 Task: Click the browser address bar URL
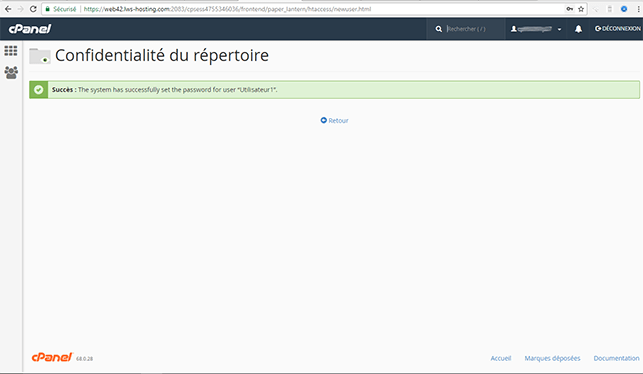(227, 9)
